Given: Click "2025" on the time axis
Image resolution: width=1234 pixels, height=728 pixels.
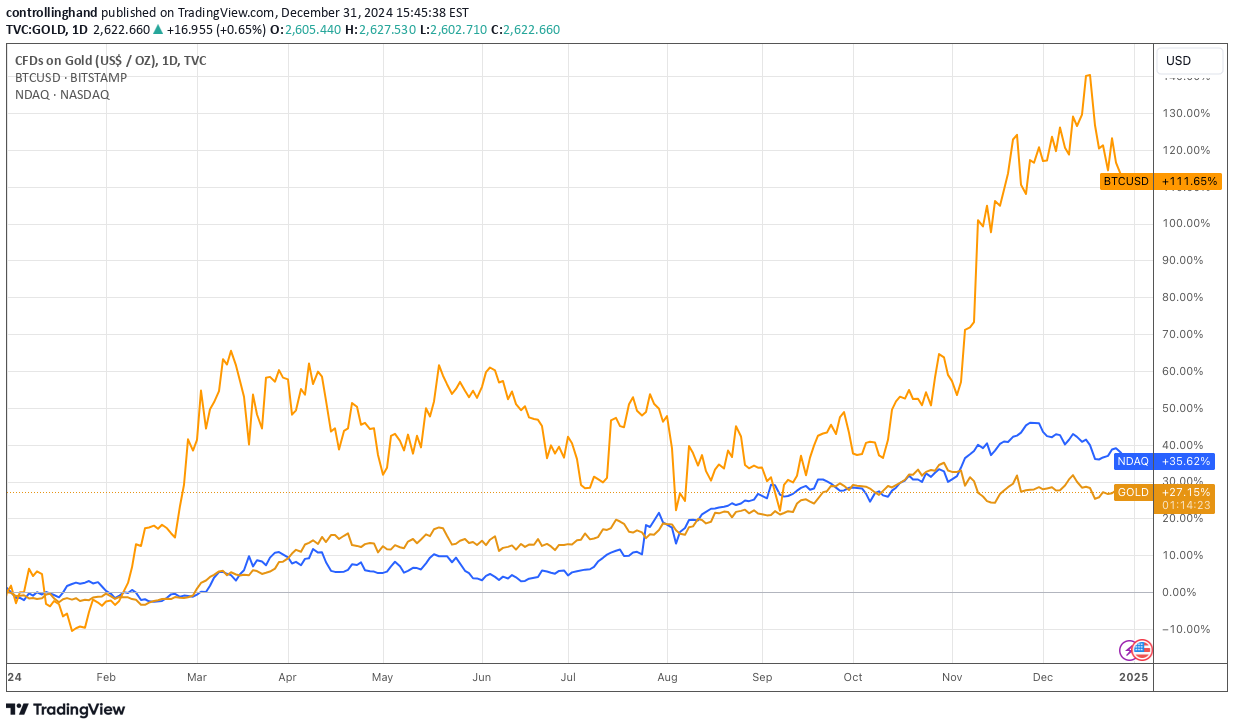Looking at the screenshot, I should (1133, 677).
